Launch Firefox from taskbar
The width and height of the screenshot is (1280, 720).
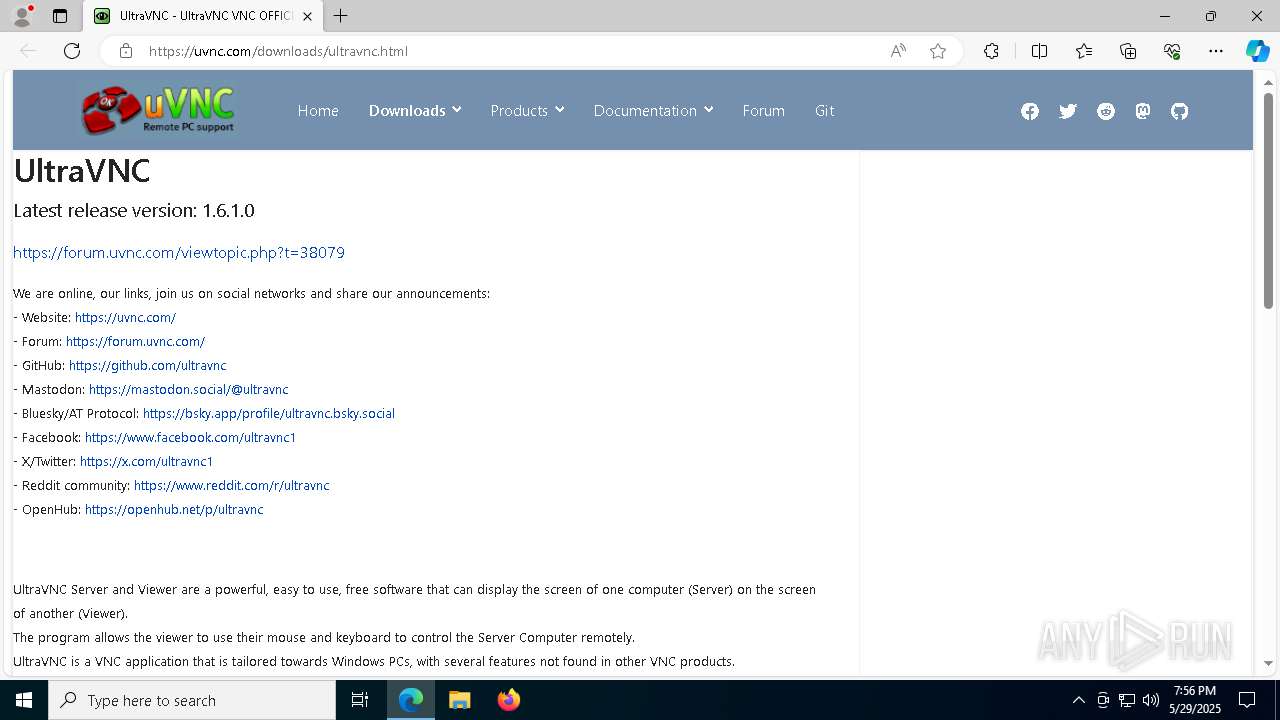pyautogui.click(x=508, y=700)
